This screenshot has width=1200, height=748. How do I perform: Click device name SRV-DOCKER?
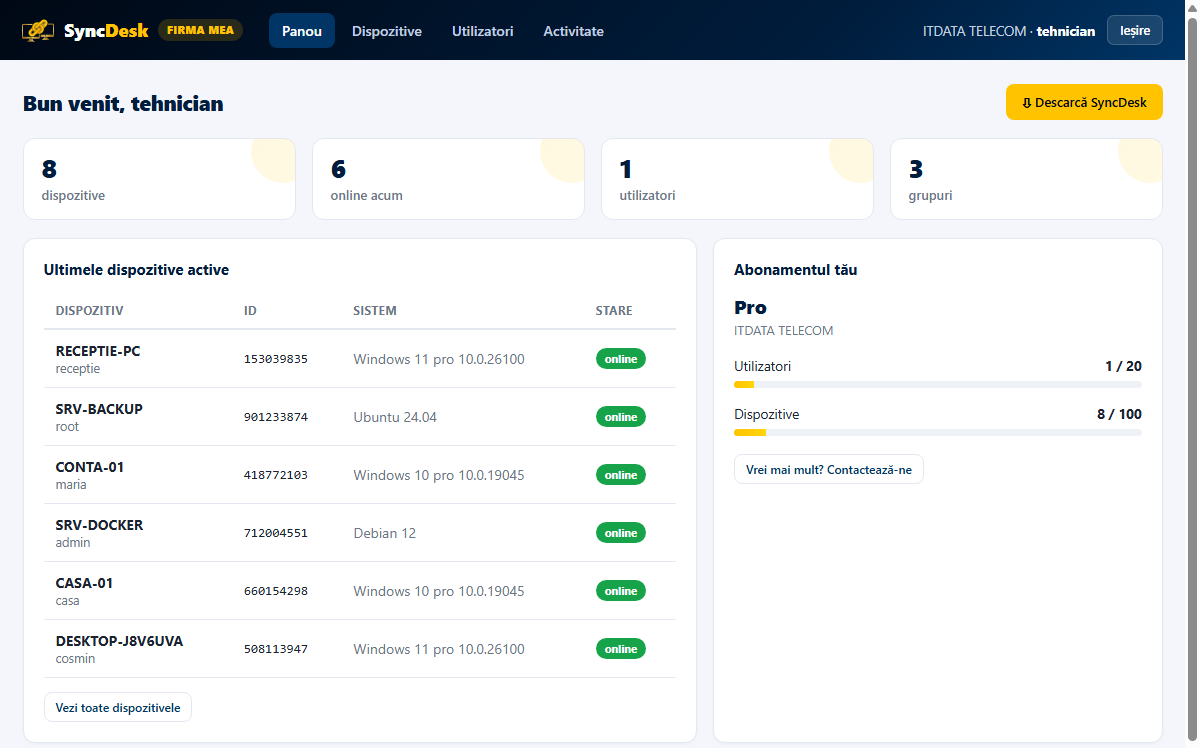pyautogui.click(x=99, y=525)
